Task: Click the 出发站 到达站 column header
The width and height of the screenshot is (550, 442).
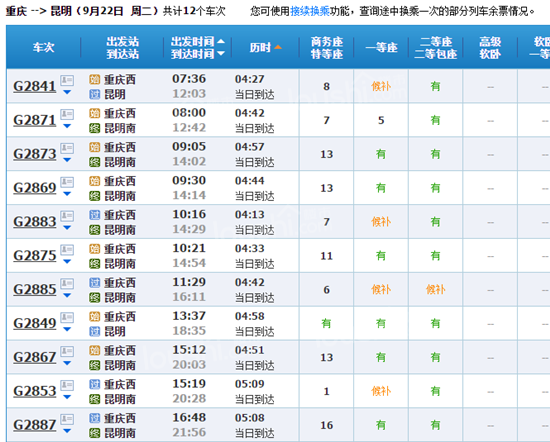Action: pyautogui.click(x=123, y=48)
